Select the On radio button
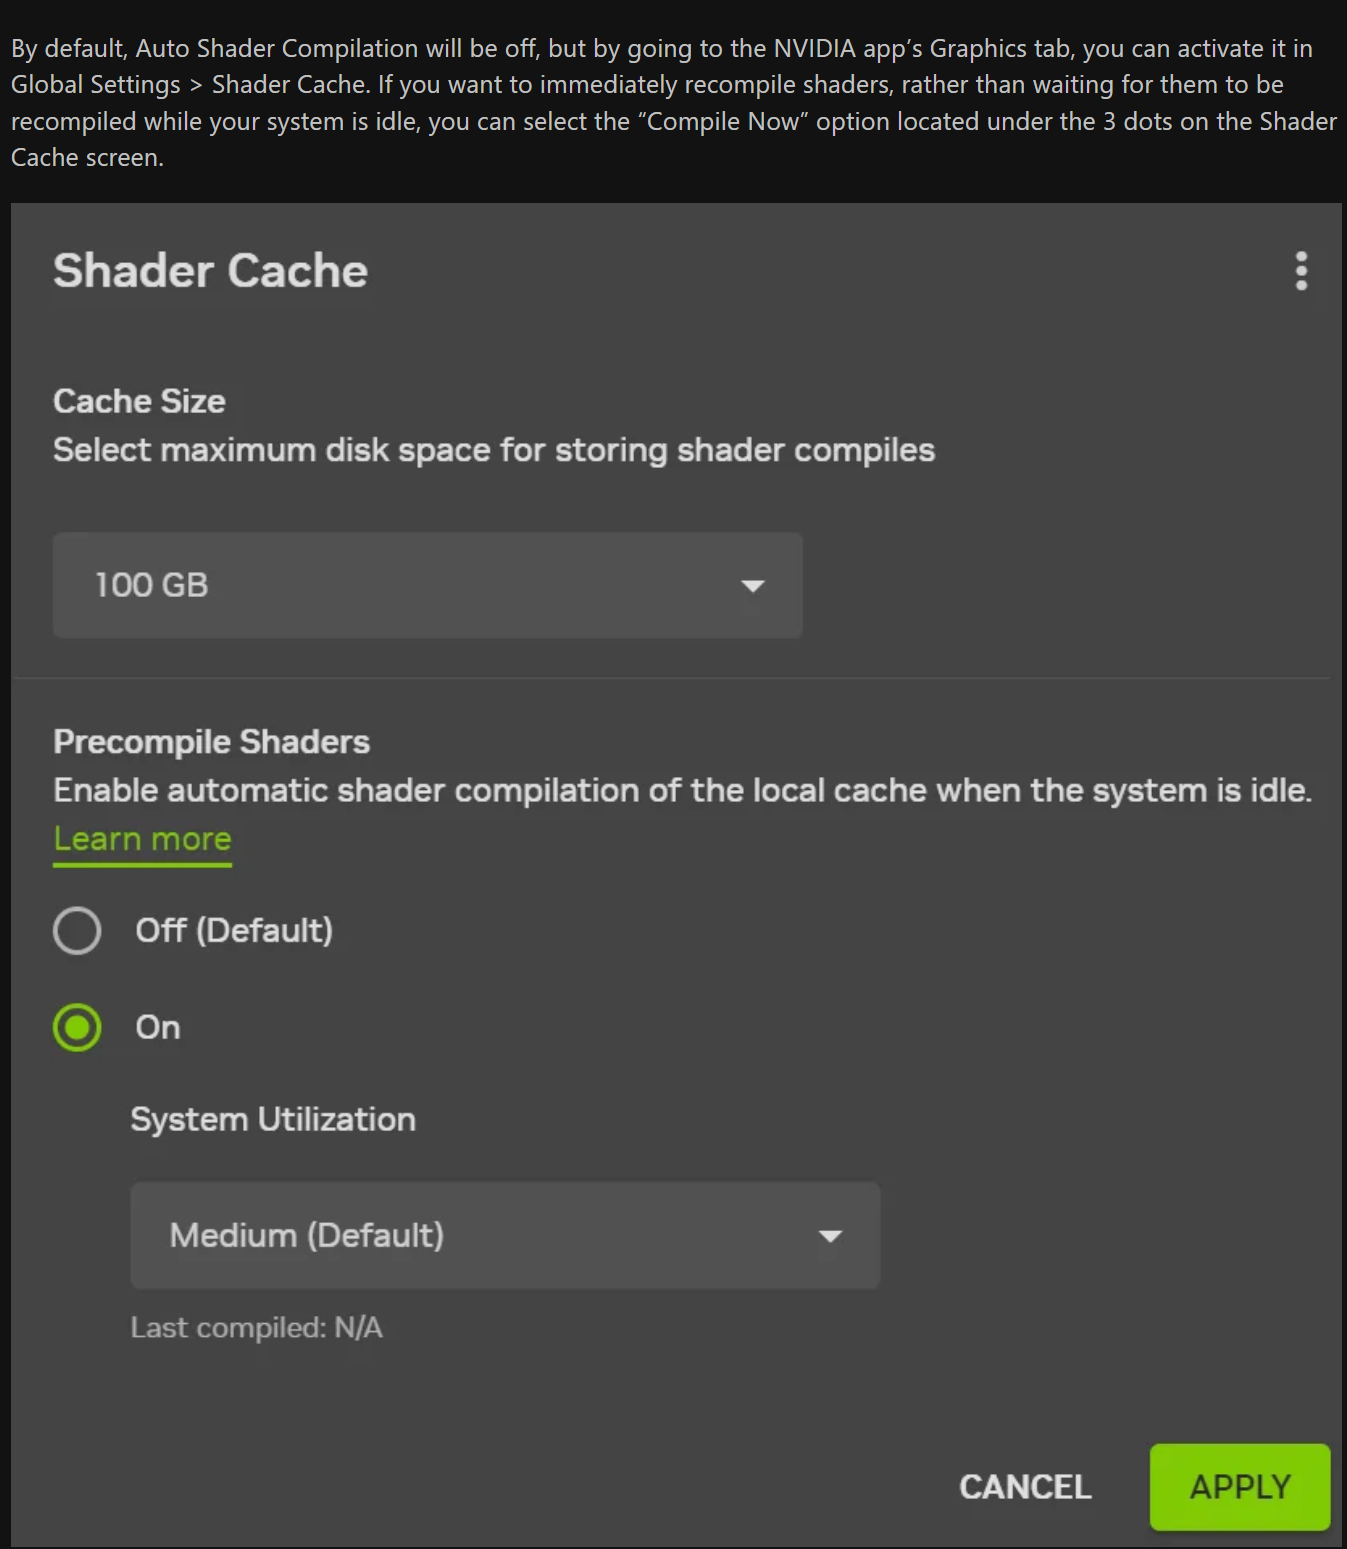 coord(77,1028)
